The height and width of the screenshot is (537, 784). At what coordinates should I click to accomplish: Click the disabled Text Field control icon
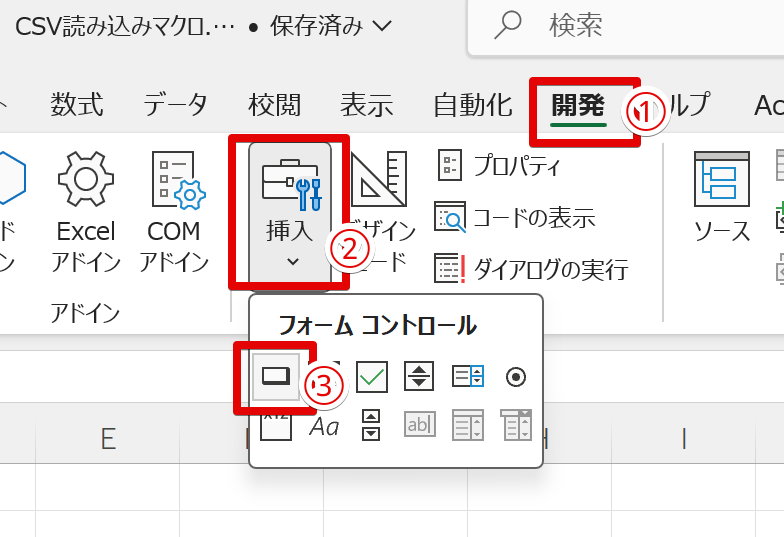pyautogui.click(x=420, y=425)
